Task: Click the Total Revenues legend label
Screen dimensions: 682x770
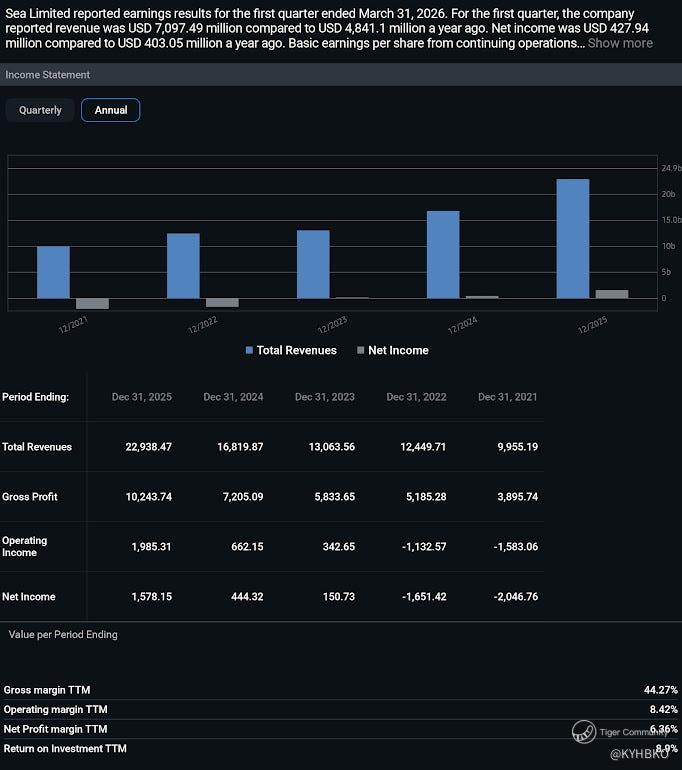Action: click(x=297, y=350)
